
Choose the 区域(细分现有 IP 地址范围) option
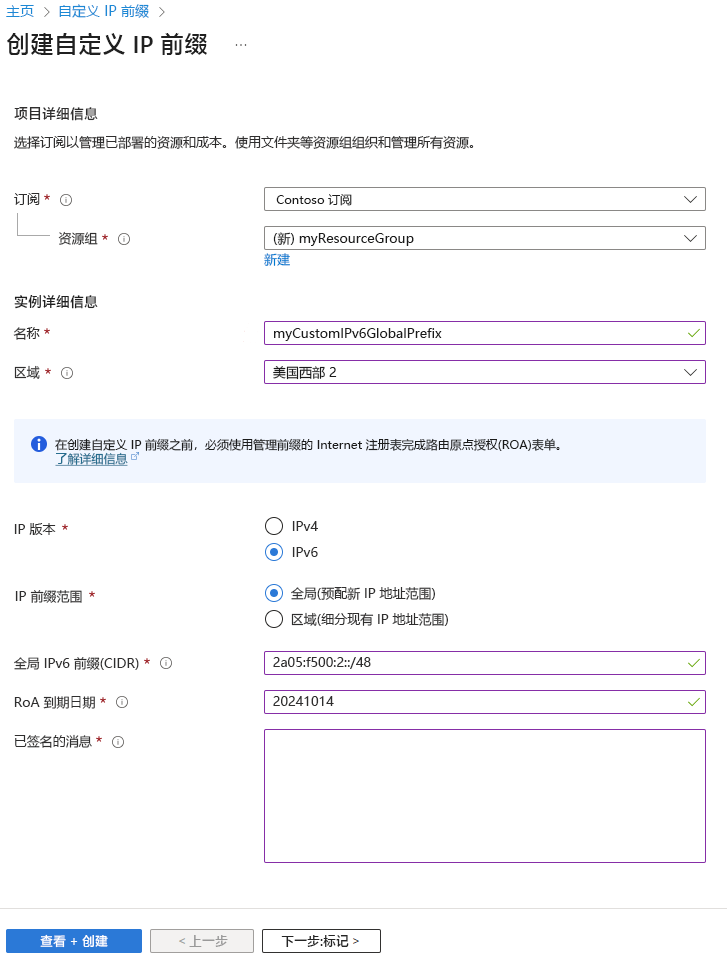click(x=274, y=618)
